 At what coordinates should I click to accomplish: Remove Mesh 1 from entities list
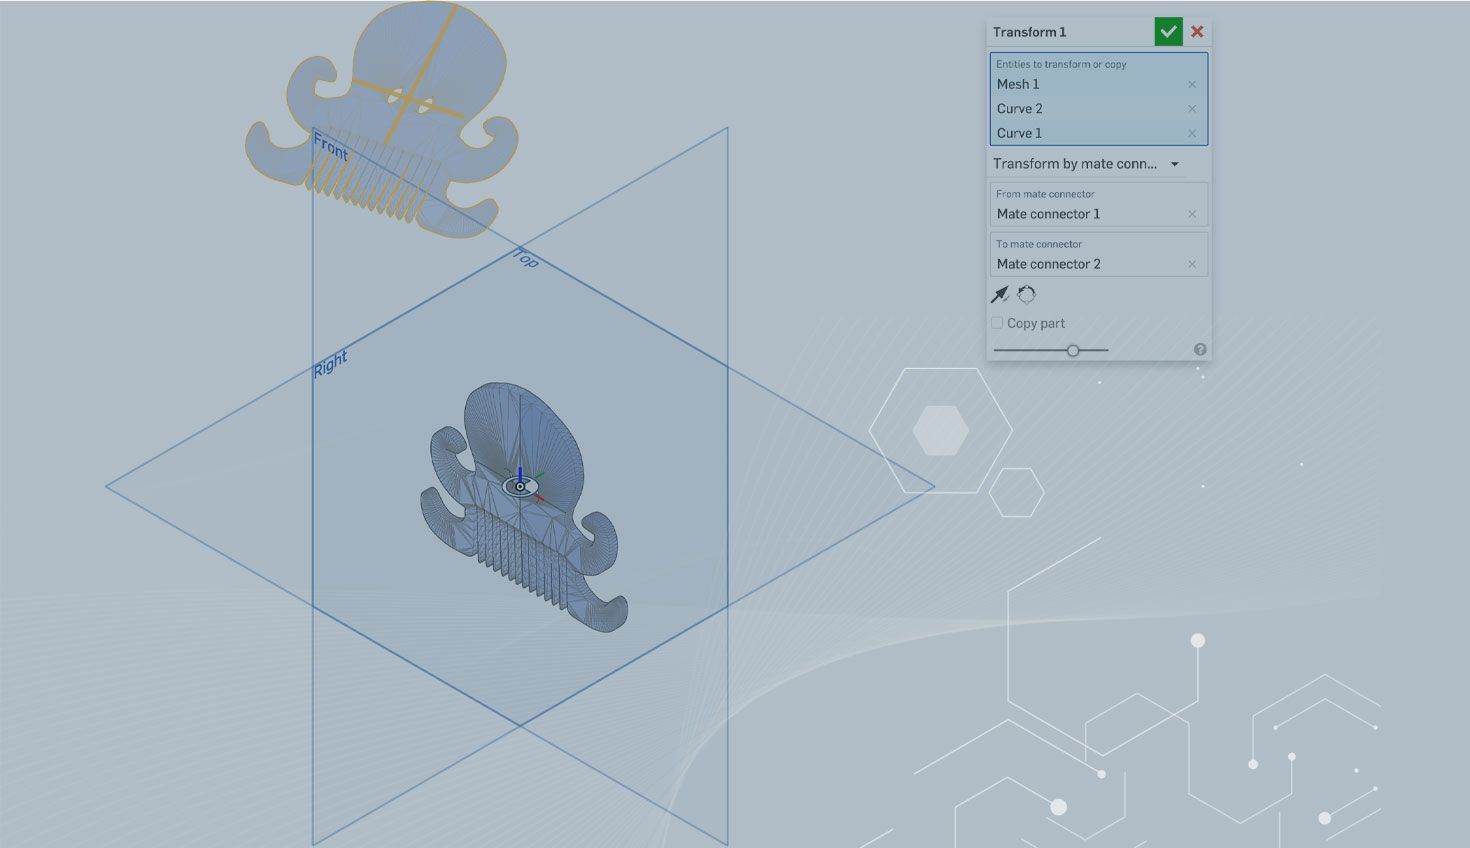(x=1191, y=85)
